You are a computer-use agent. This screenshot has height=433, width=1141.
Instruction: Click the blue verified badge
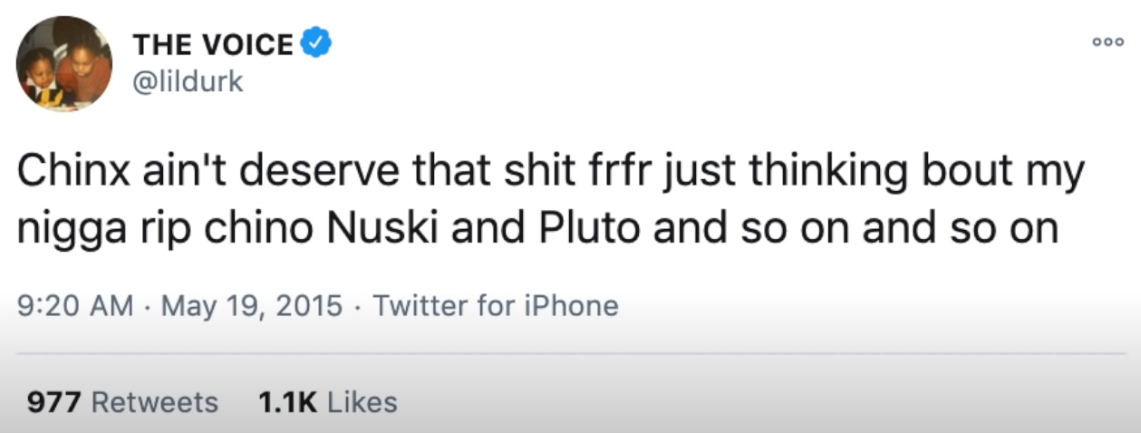click(317, 44)
